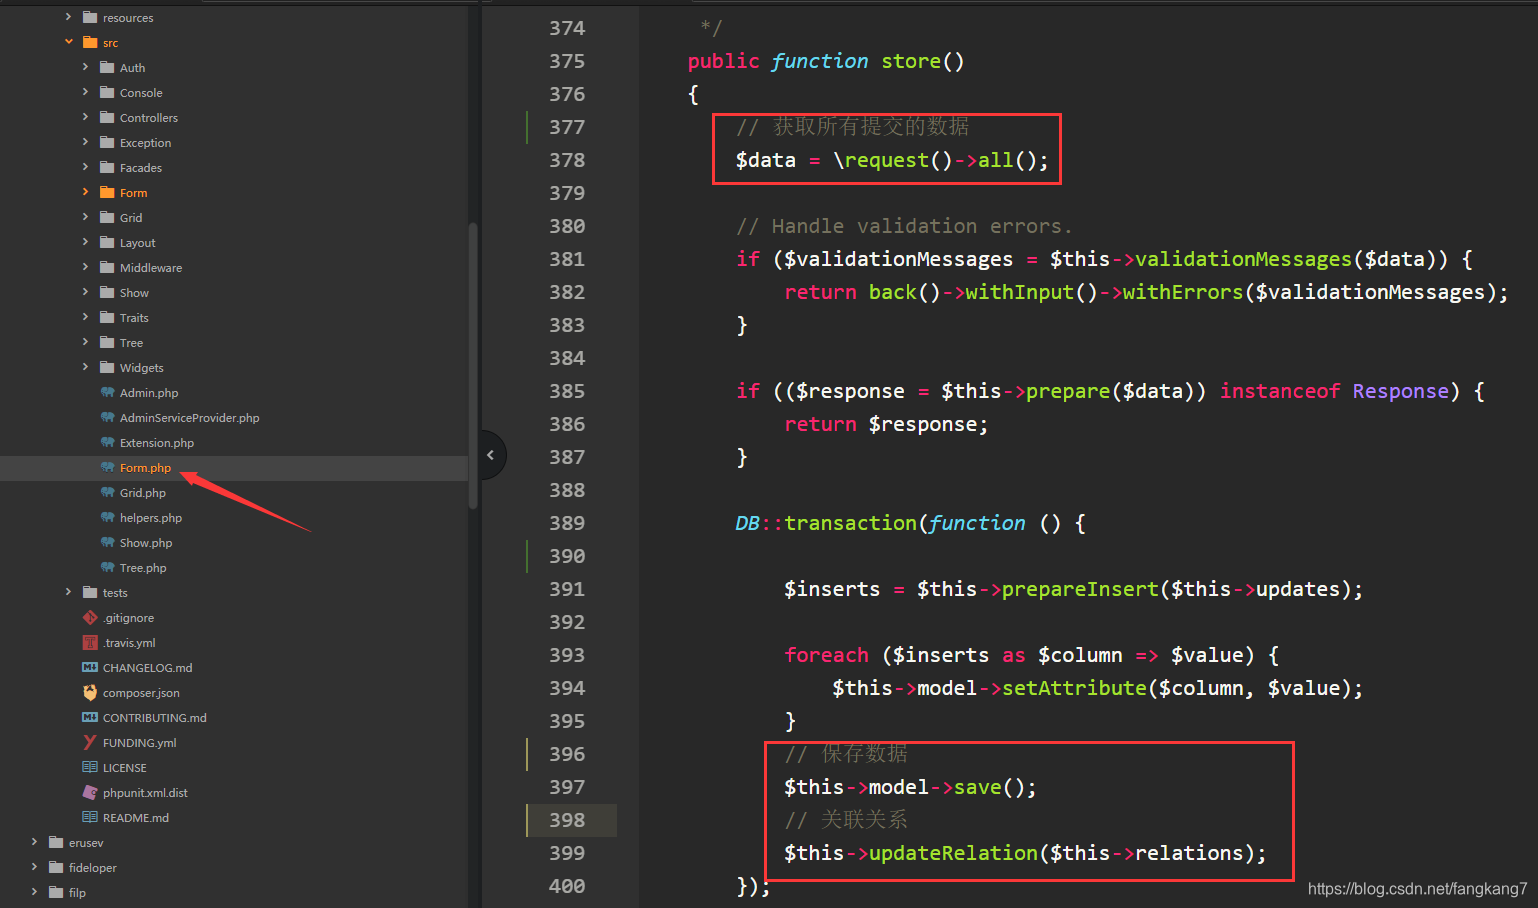Click the helpers.php file icon
Screen dimensions: 1538x908
click(107, 517)
